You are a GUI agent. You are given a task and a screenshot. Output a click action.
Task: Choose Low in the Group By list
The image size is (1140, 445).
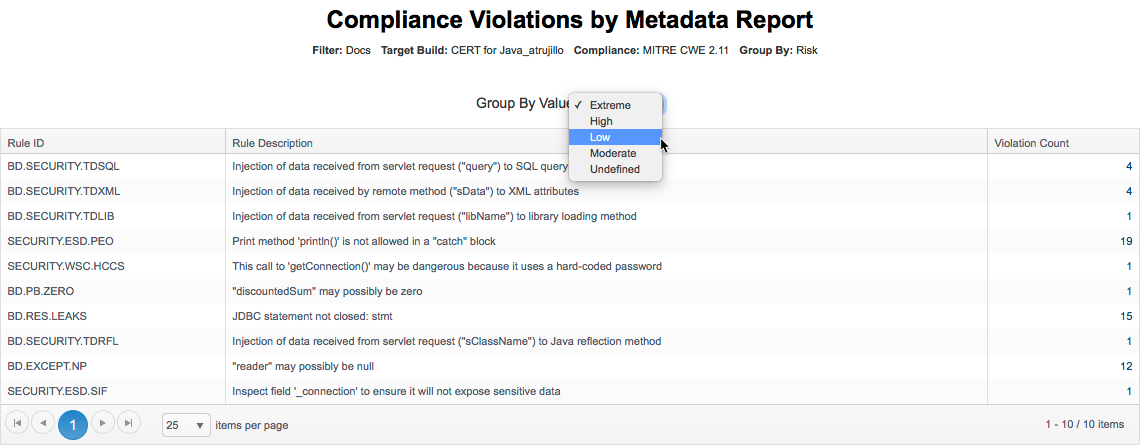click(x=615, y=137)
